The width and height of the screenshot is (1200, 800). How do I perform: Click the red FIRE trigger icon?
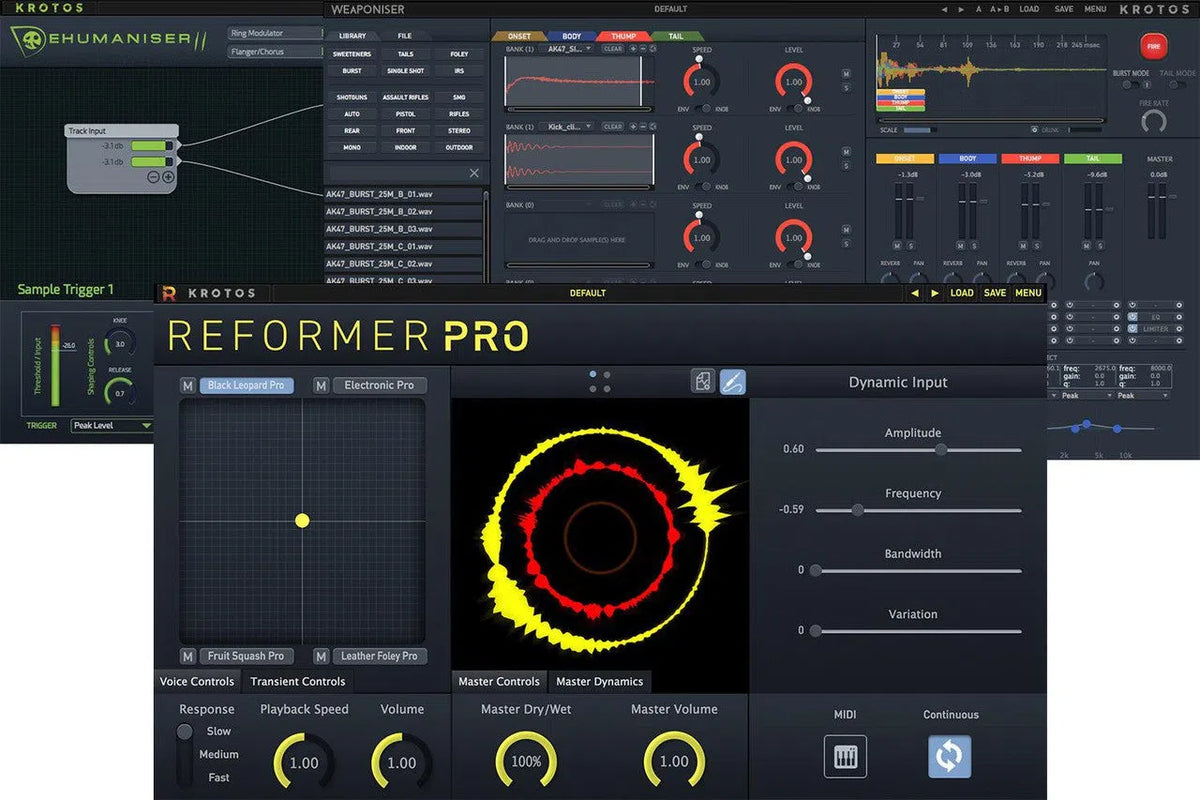(1153, 45)
